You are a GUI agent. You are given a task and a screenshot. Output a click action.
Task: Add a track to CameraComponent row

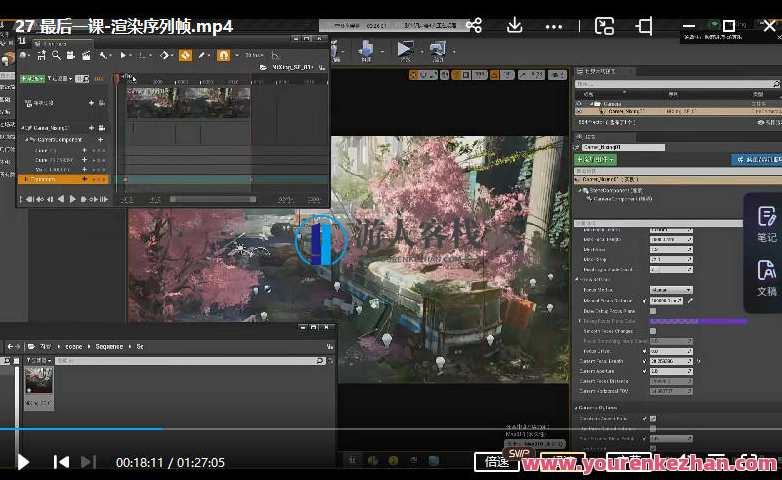coord(100,140)
